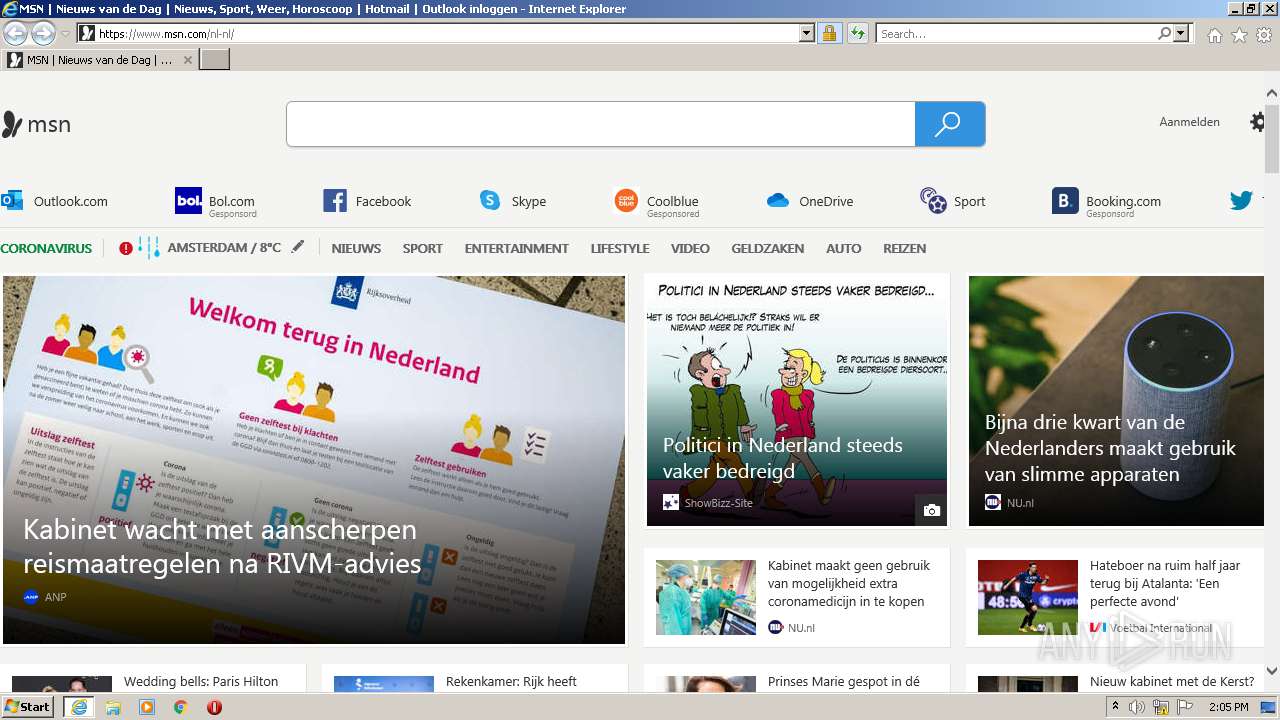Show hidden tray icons arrow
Viewport: 1280px width, 720px height.
[1115, 707]
